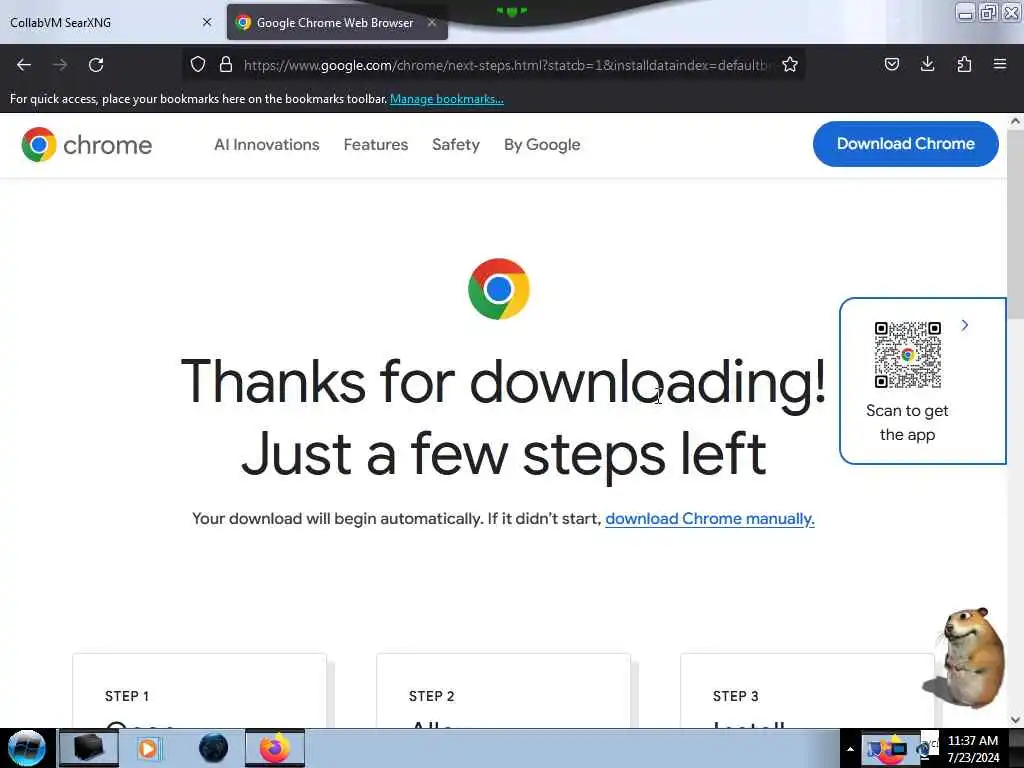
Task: Open the black box taskbar application
Action: (x=88, y=748)
